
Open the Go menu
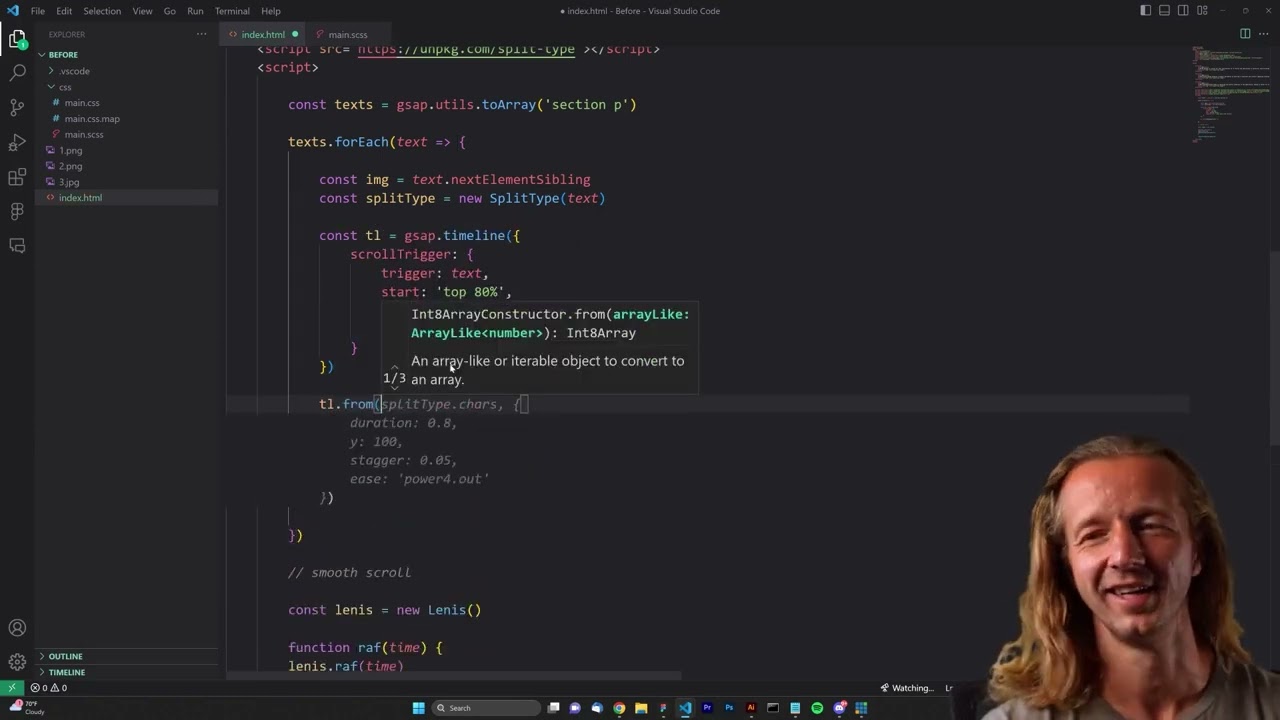tap(169, 11)
